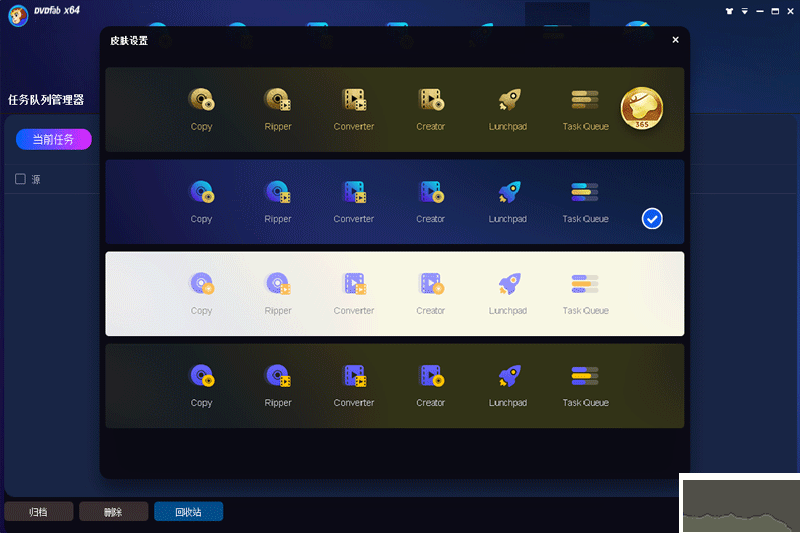Click the Task Queue icon in the light skin row
Image resolution: width=800 pixels, height=533 pixels.
[x=585, y=284]
